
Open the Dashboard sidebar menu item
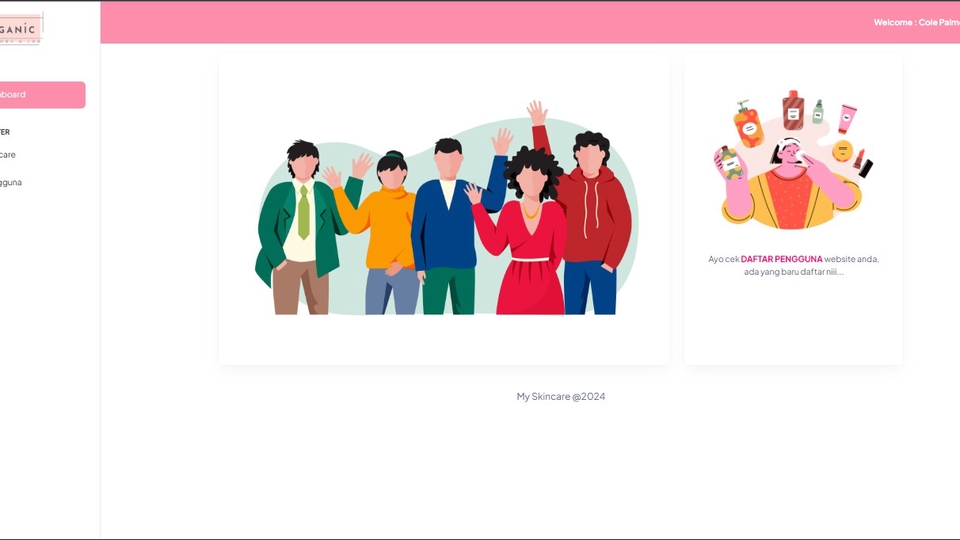coord(40,95)
